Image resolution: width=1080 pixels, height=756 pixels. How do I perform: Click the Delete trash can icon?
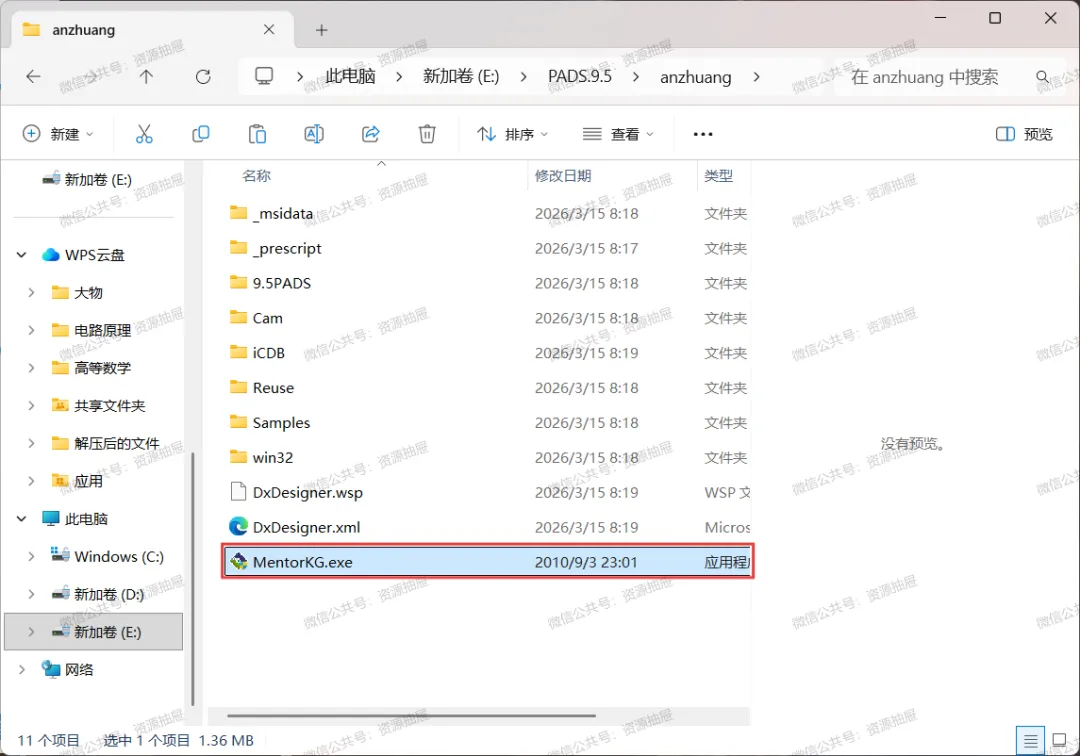(427, 134)
